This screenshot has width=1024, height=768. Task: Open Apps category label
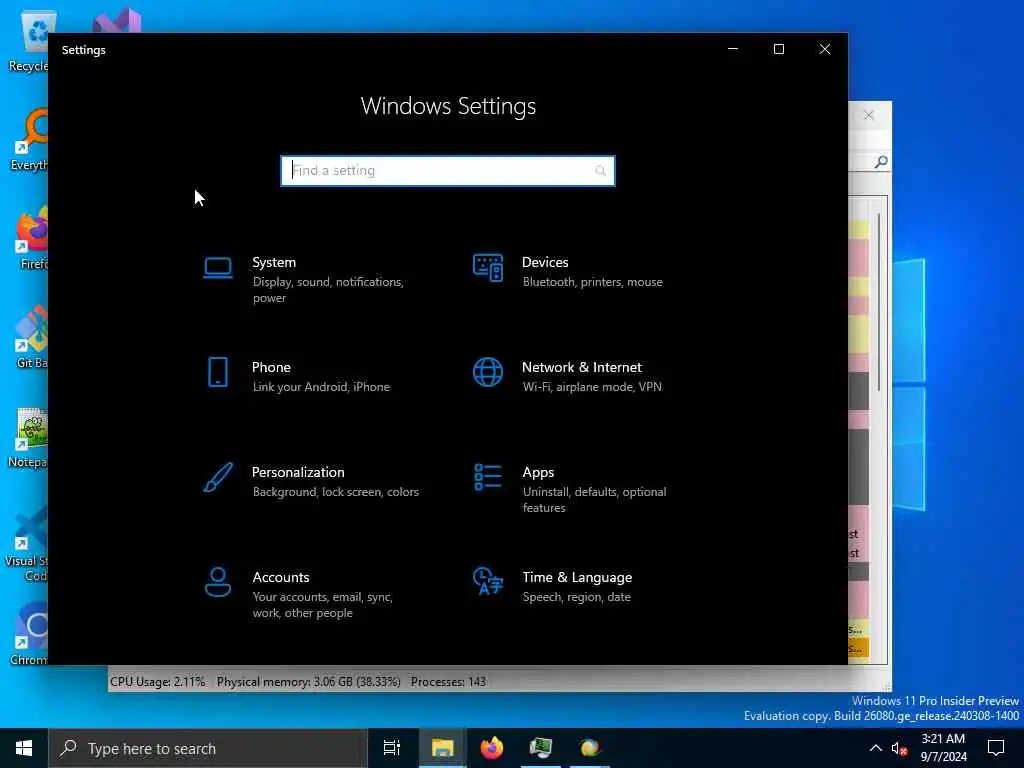tap(537, 472)
